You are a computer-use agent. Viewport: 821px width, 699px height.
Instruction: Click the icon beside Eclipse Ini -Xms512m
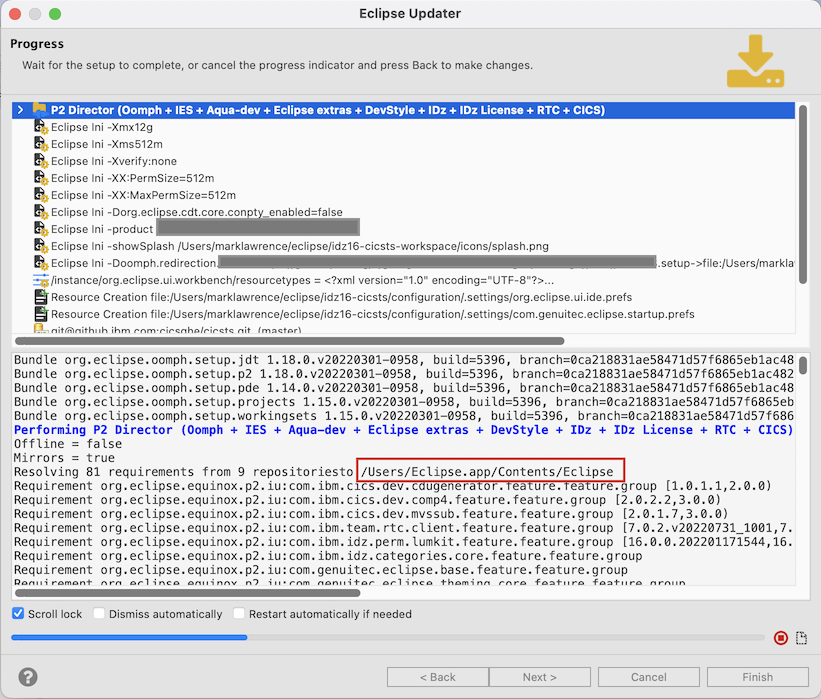pyautogui.click(x=40, y=144)
